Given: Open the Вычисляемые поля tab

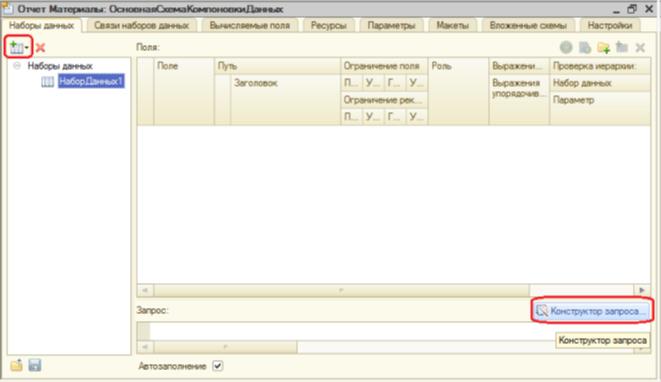Looking at the screenshot, I should pos(250,25).
